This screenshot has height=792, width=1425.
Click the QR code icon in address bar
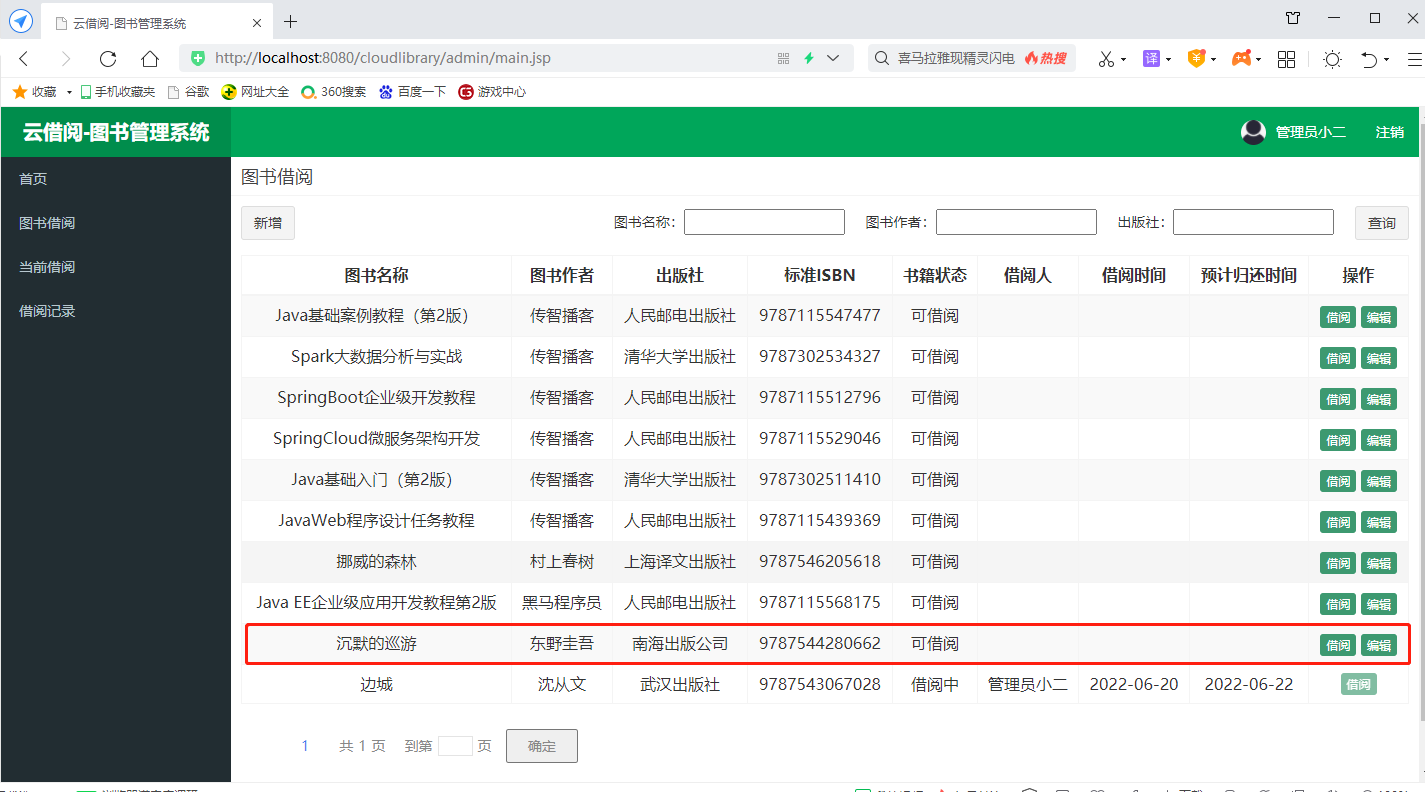click(x=784, y=59)
